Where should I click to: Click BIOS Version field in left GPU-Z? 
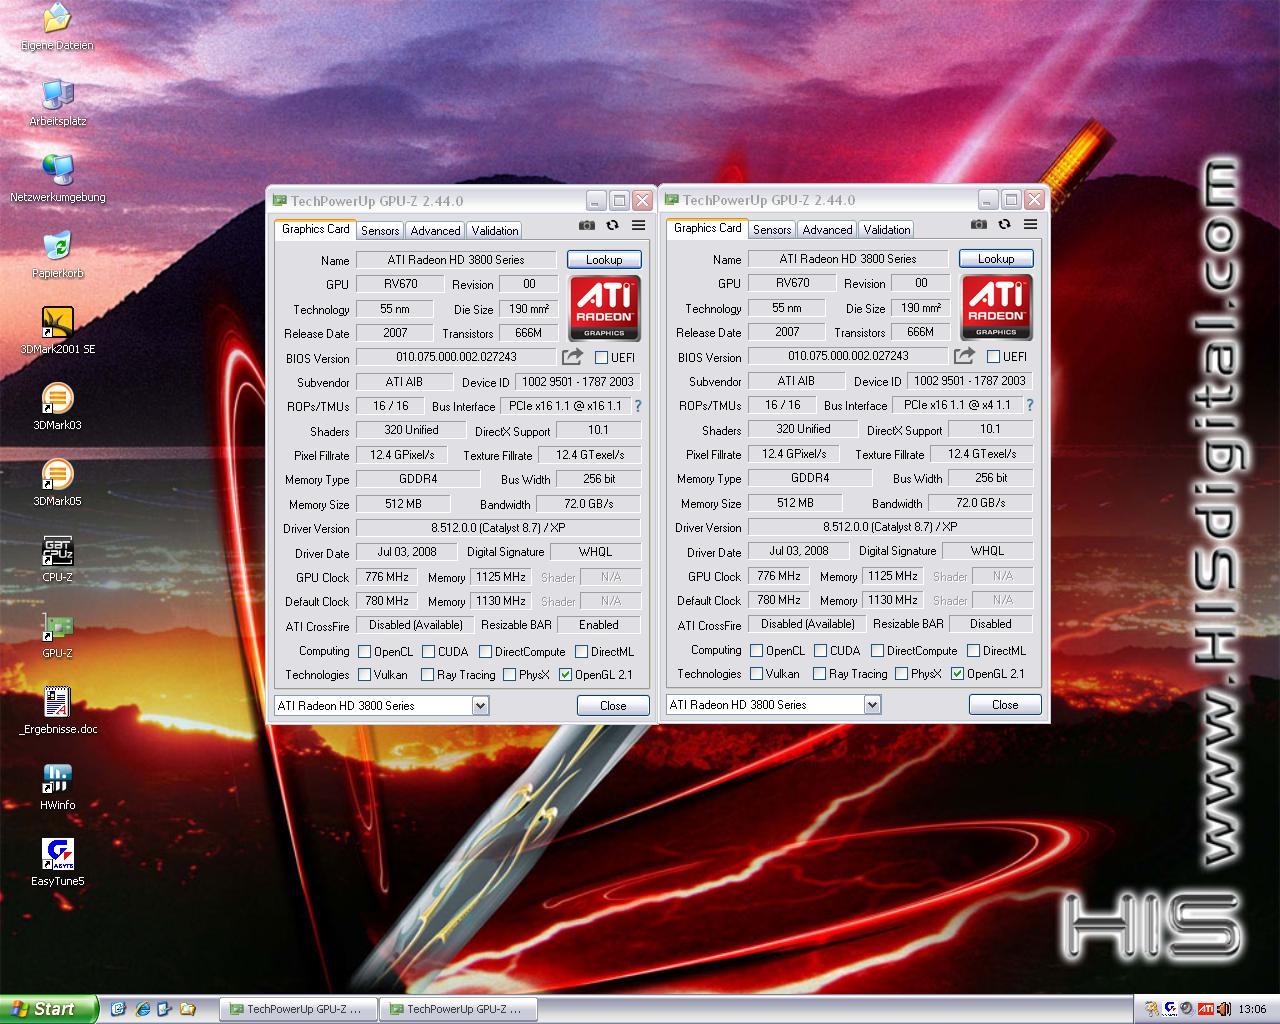456,357
